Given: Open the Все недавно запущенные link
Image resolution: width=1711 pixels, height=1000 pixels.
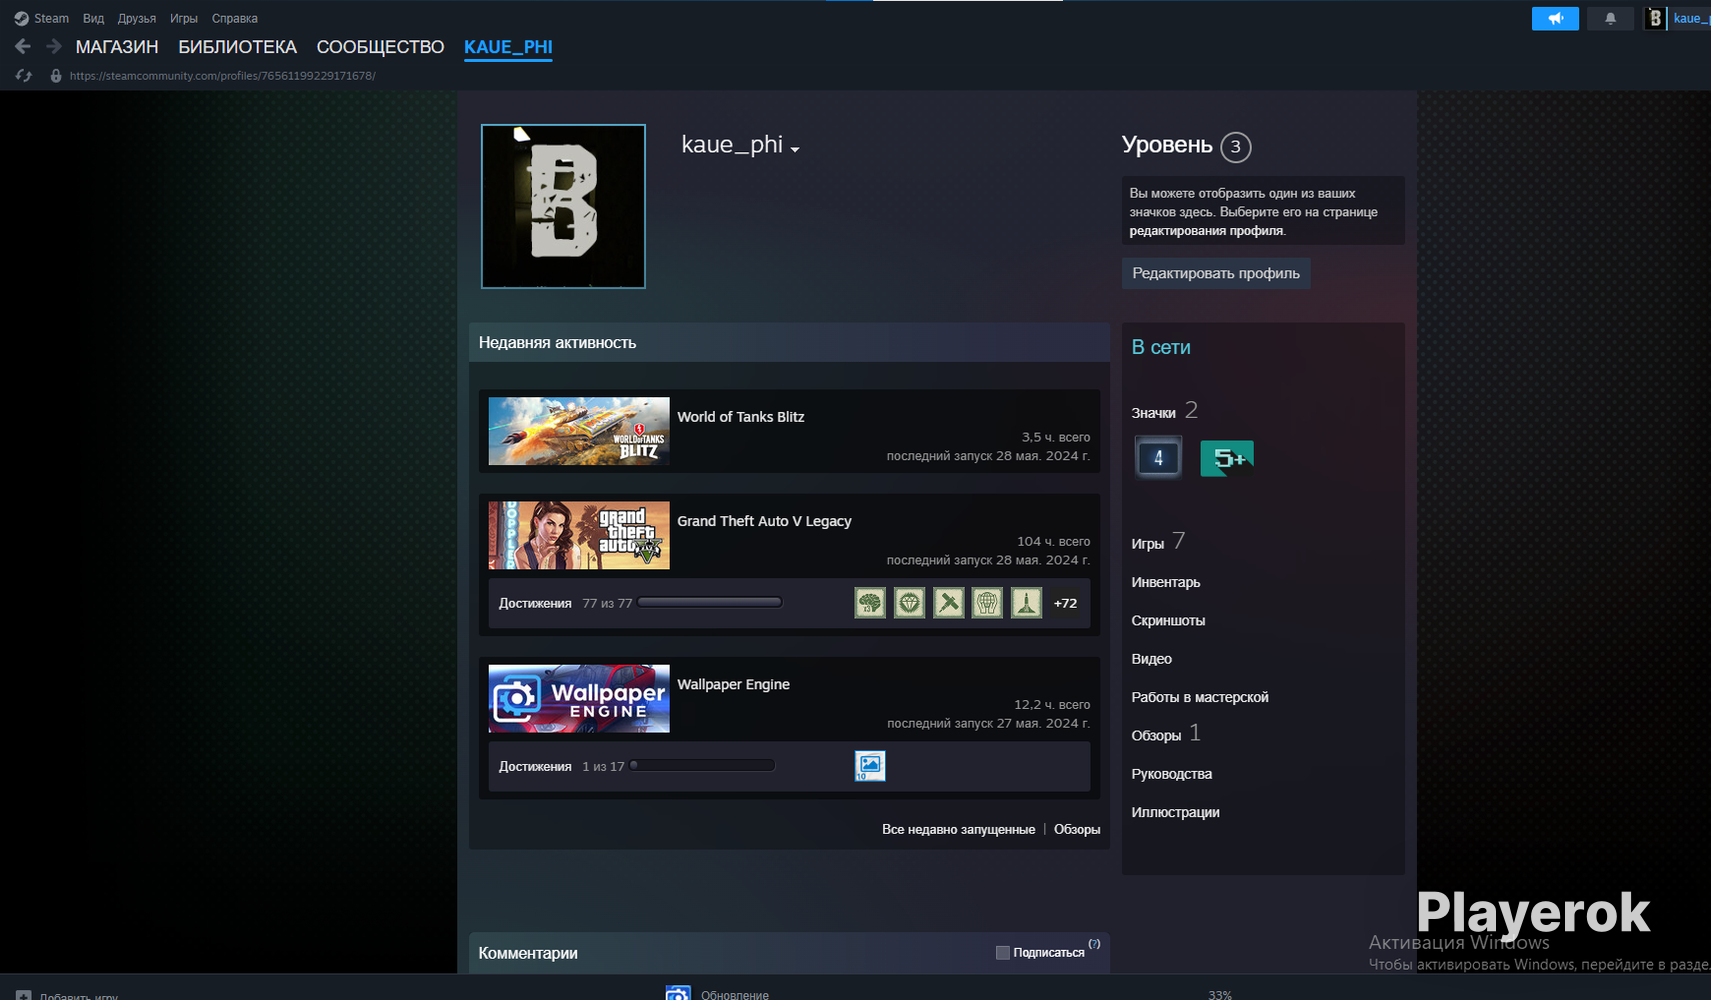Looking at the screenshot, I should tap(958, 829).
